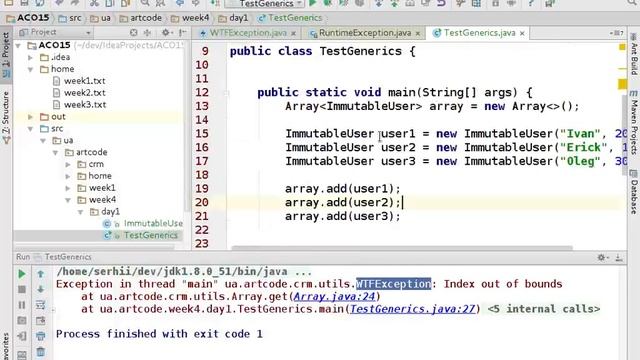
Task: Hide the Project panel
Action: click(x=182, y=32)
